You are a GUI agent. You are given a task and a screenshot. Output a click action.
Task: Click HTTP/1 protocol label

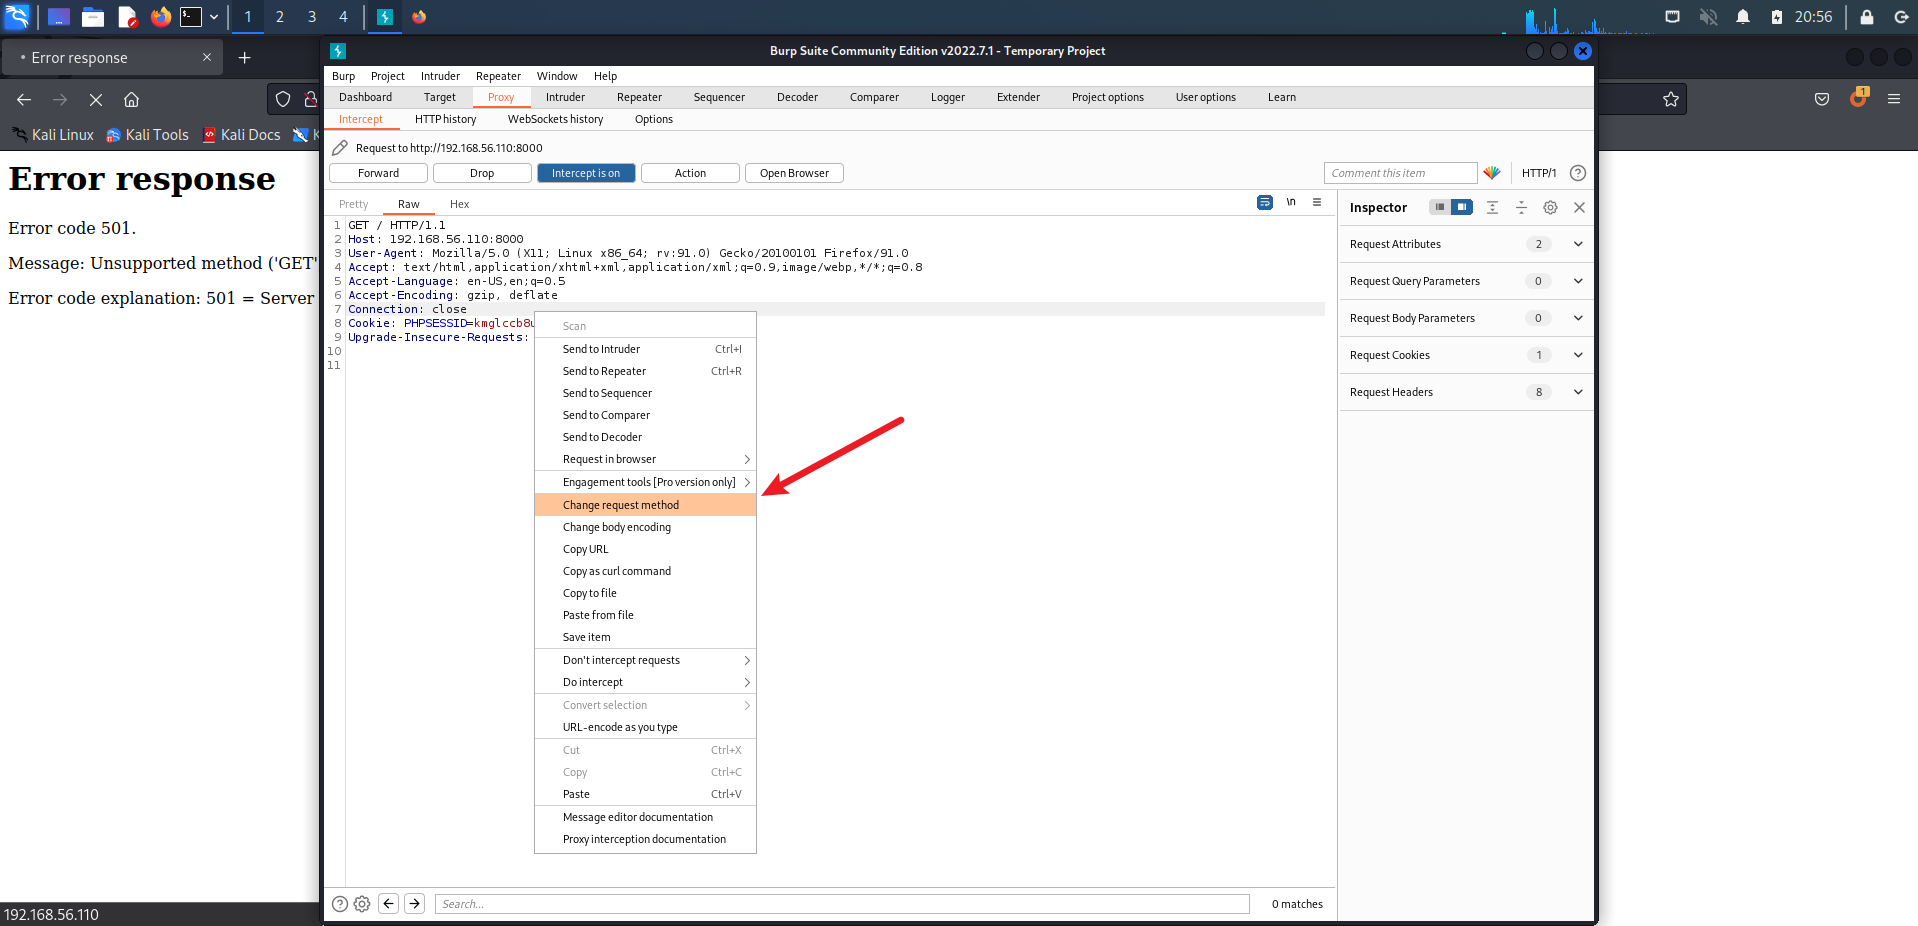(x=1539, y=173)
